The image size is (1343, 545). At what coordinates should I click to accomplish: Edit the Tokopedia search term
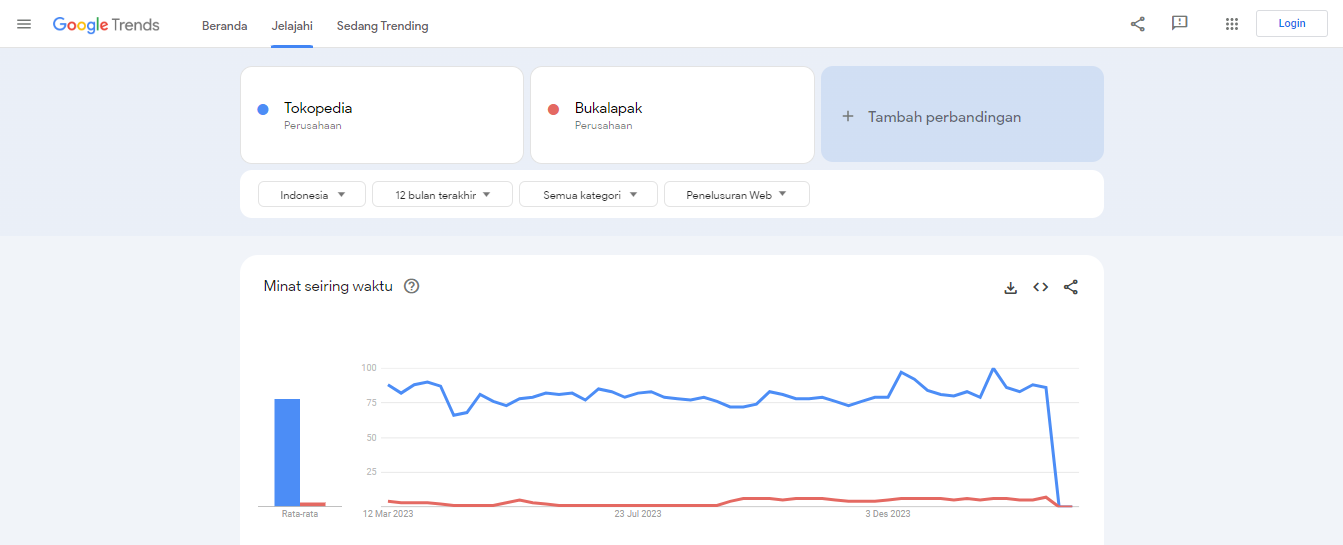382,115
